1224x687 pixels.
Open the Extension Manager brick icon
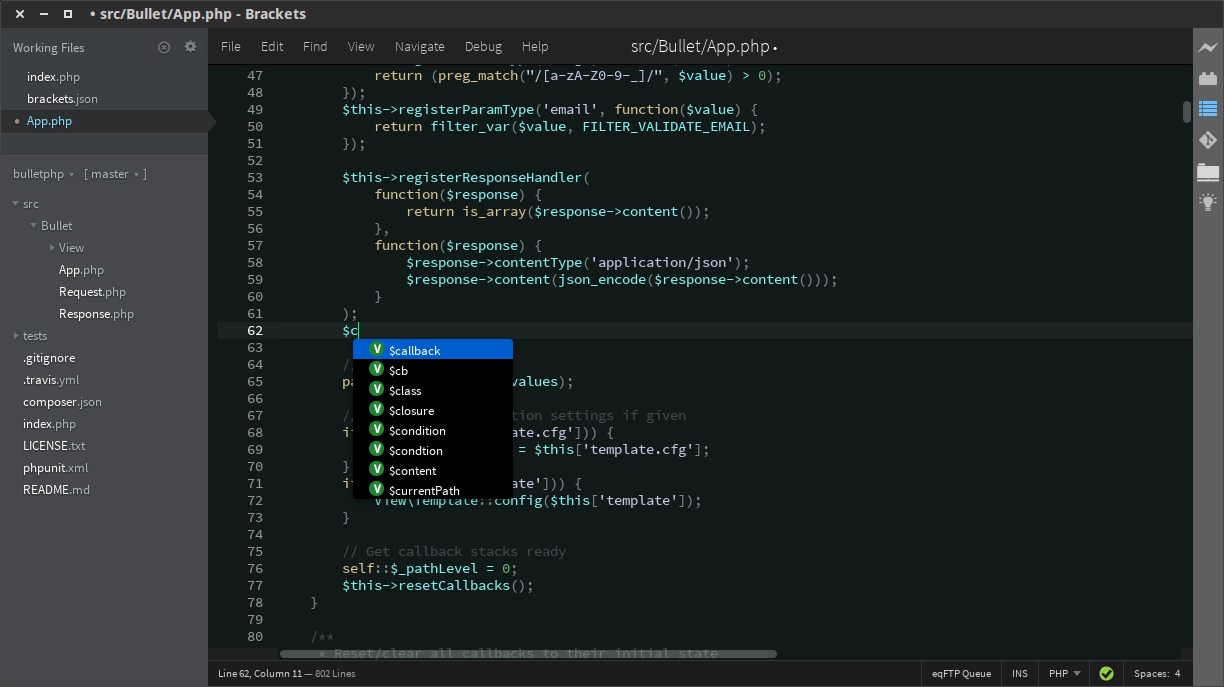pyautogui.click(x=1208, y=78)
